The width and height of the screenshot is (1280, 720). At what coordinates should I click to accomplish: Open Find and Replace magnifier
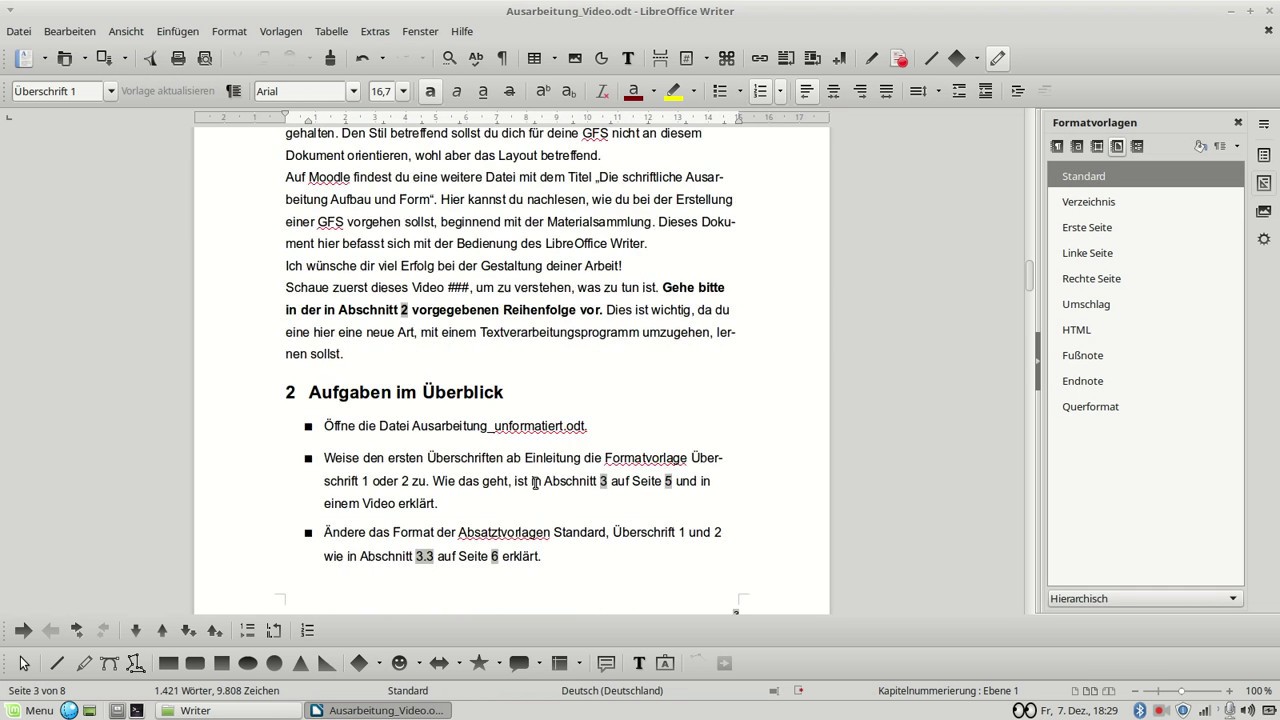pyautogui.click(x=450, y=59)
